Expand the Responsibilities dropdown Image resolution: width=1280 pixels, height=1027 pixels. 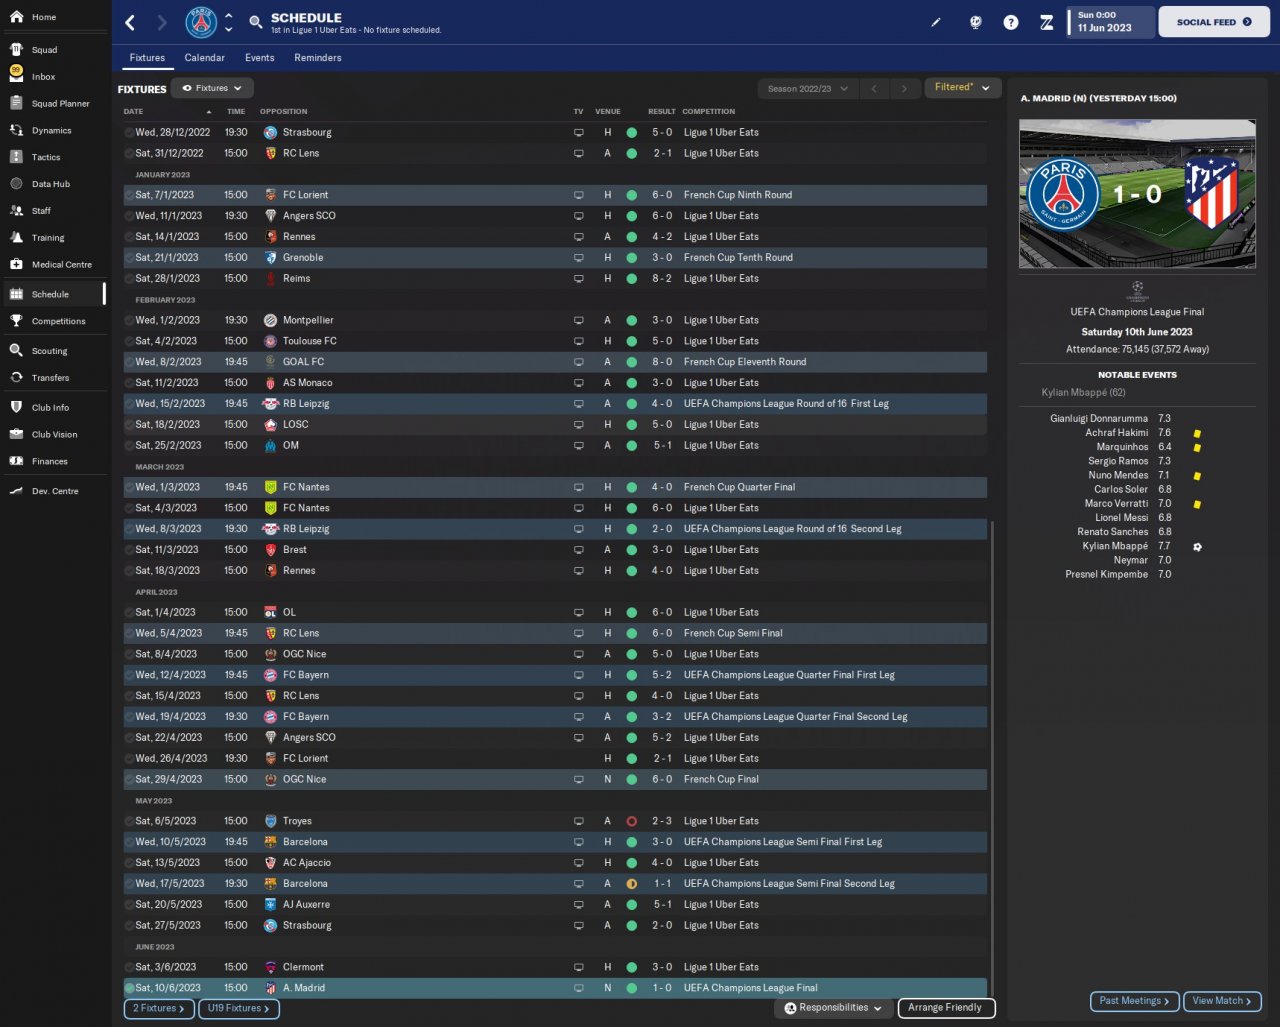click(833, 1008)
